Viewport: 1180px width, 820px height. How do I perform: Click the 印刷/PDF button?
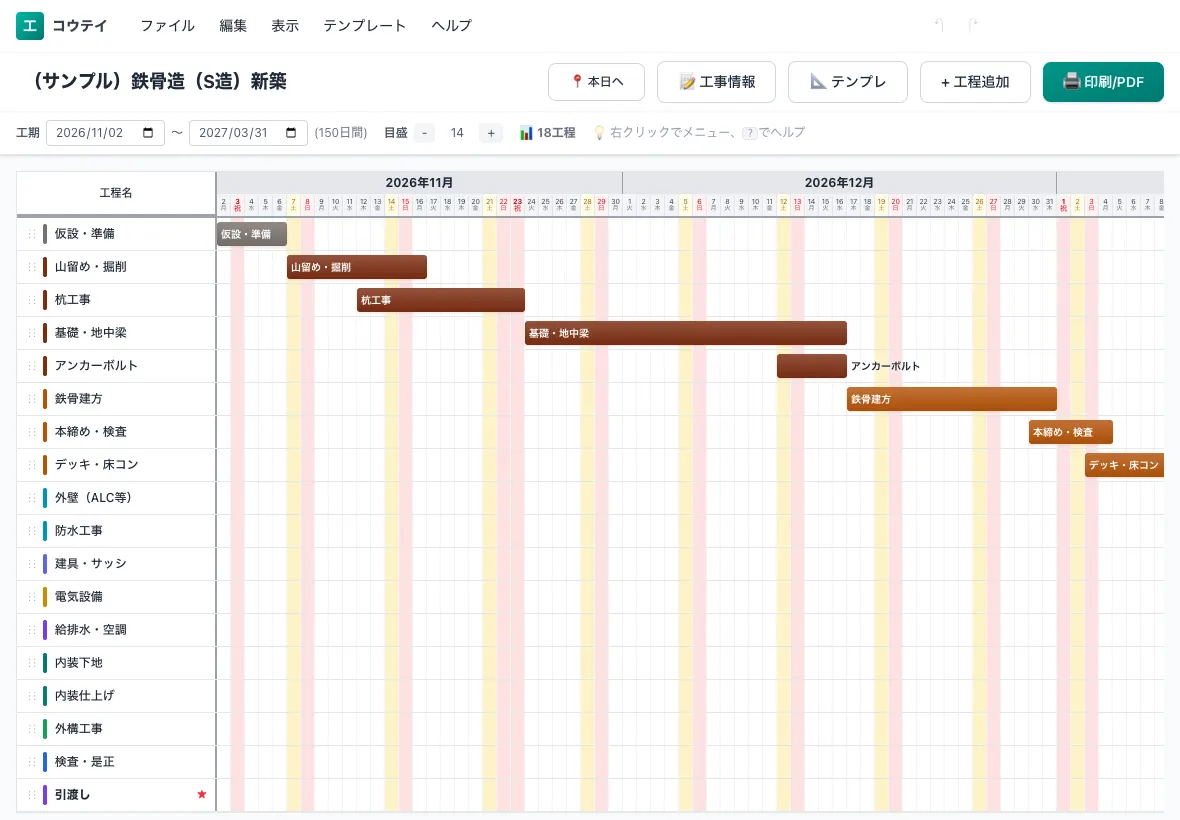pos(1103,81)
